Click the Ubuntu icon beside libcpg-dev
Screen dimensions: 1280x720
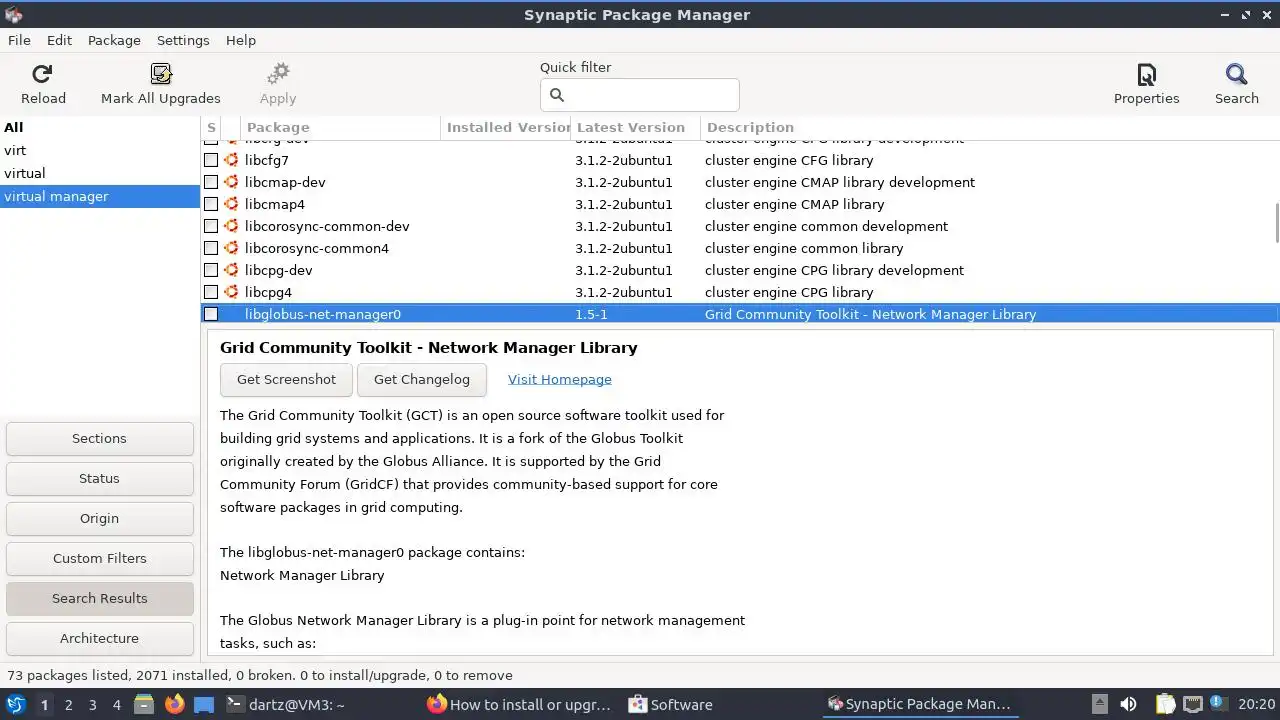231,270
